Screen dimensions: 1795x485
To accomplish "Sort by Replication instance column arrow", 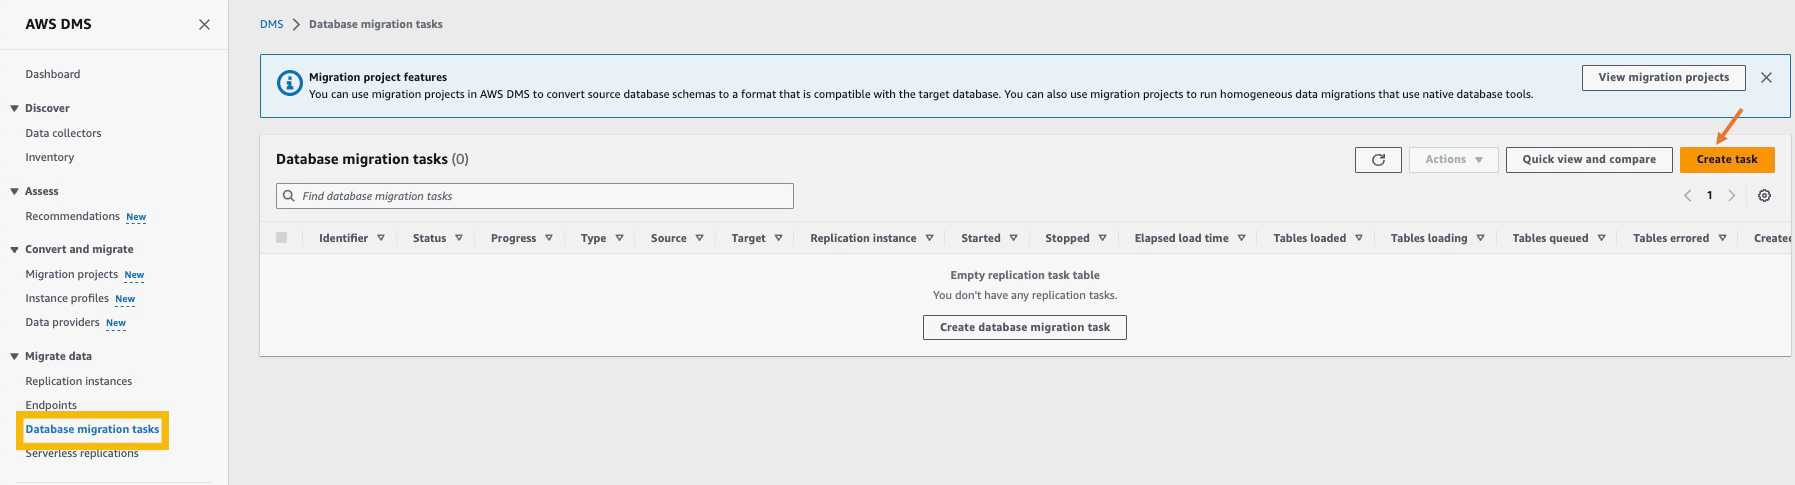I will [929, 238].
